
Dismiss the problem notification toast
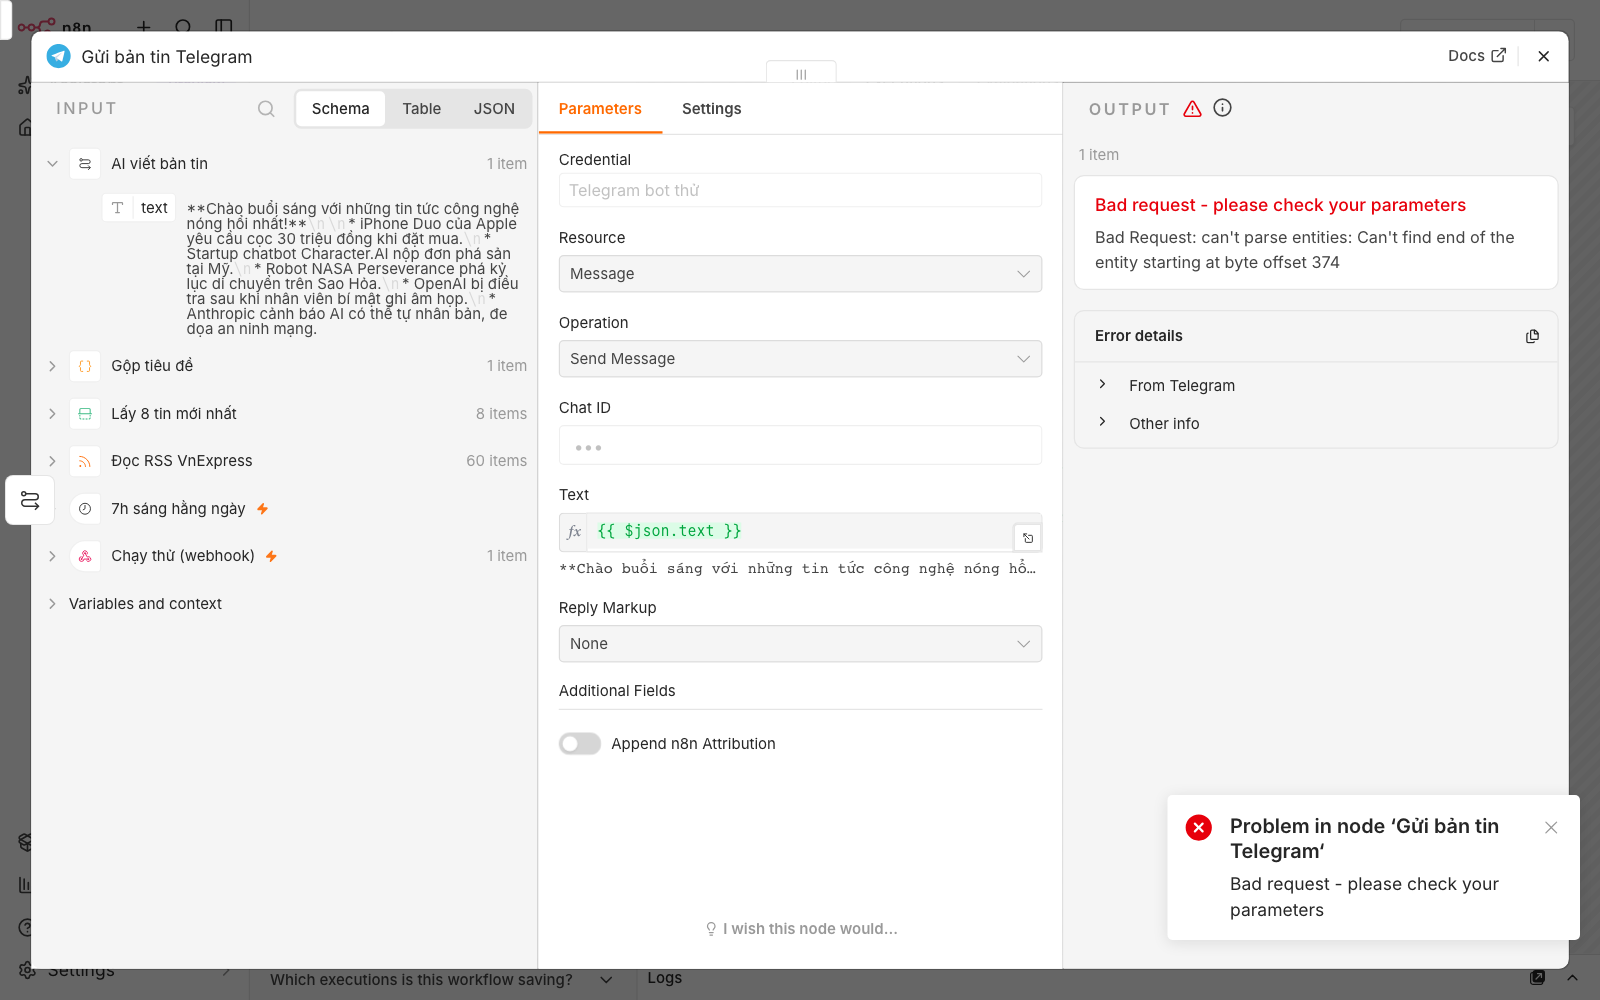point(1551,827)
